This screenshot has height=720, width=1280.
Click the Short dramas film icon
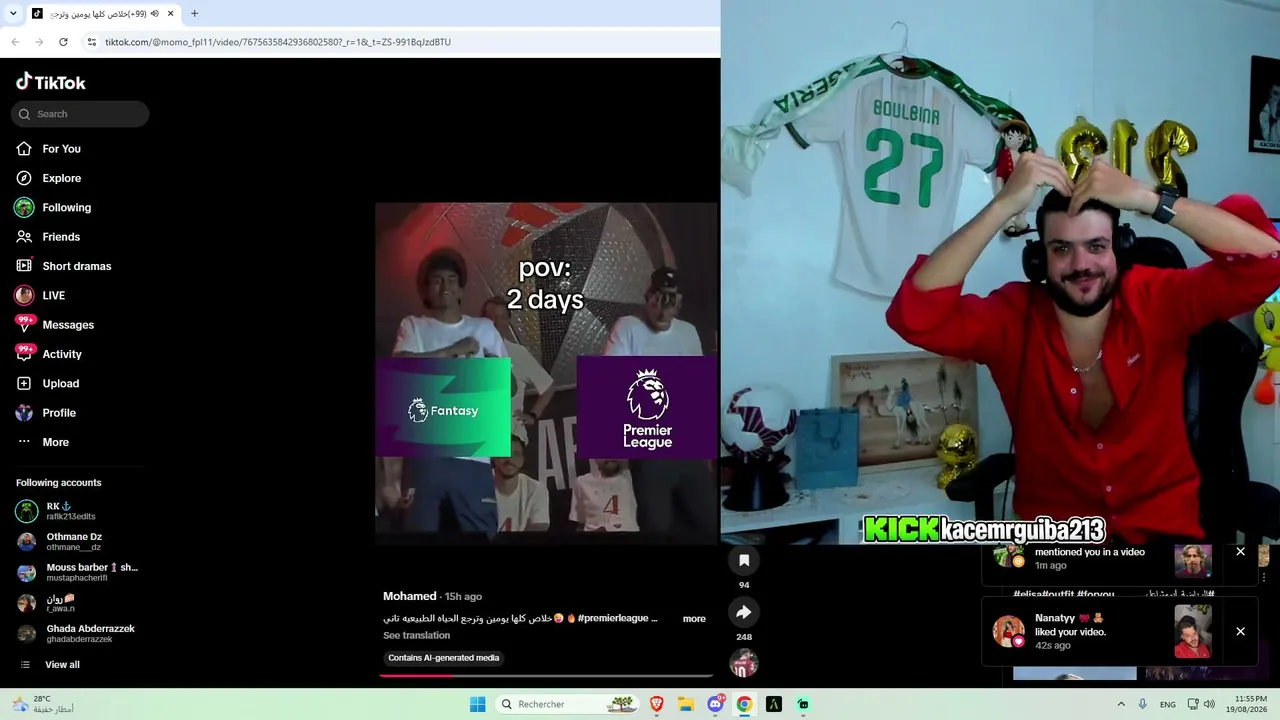pos(24,266)
